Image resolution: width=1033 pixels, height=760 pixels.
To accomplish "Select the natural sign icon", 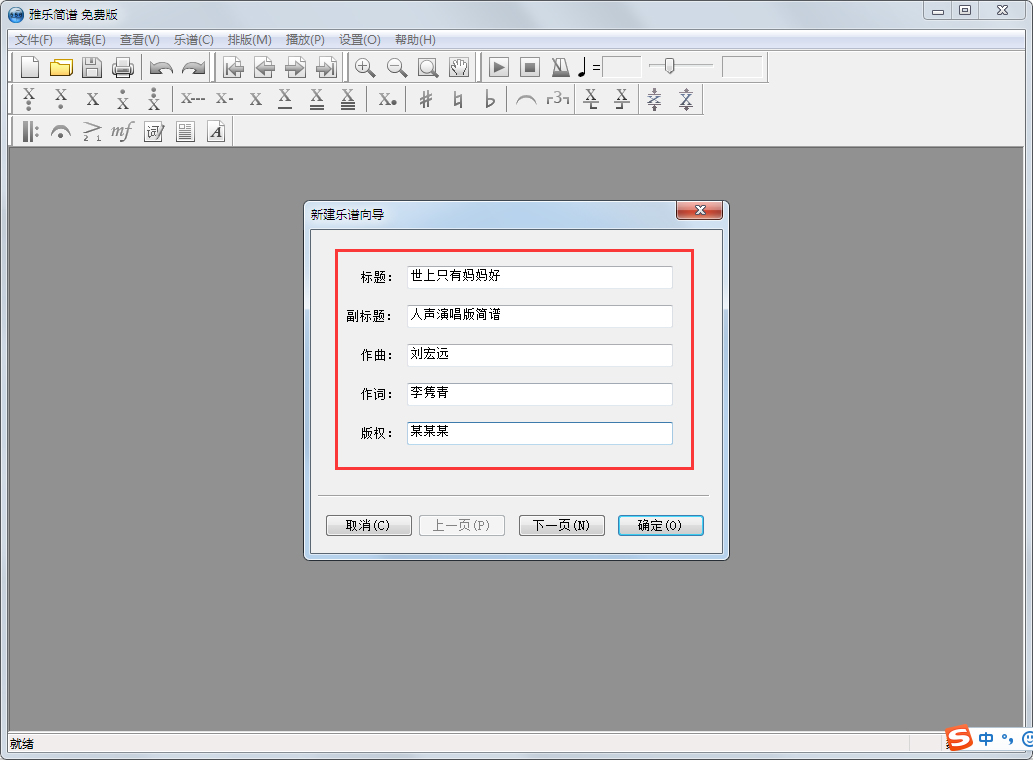I will (x=456, y=99).
